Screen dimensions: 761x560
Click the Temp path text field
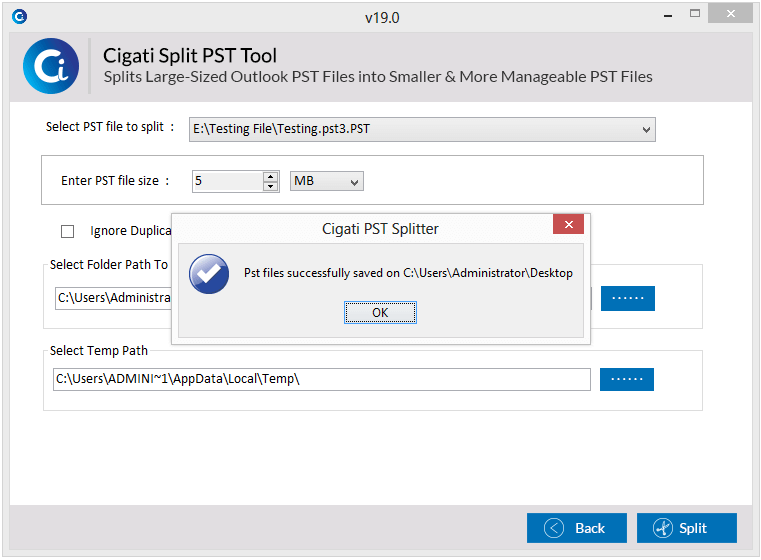coord(321,379)
